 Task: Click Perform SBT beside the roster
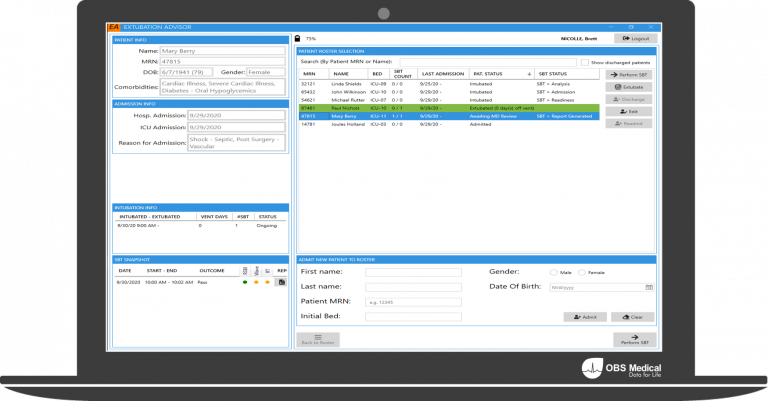(629, 75)
